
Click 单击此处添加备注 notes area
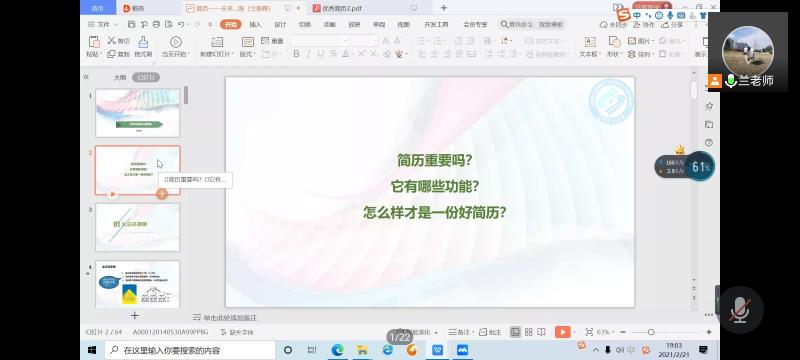click(x=230, y=317)
